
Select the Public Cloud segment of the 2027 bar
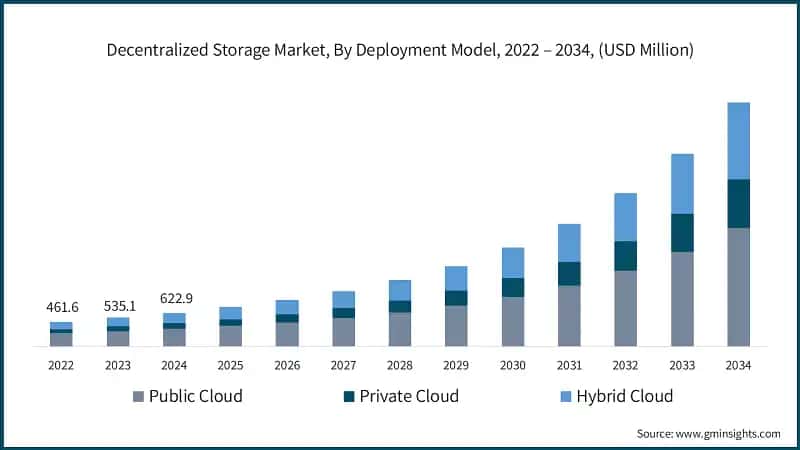pos(343,332)
